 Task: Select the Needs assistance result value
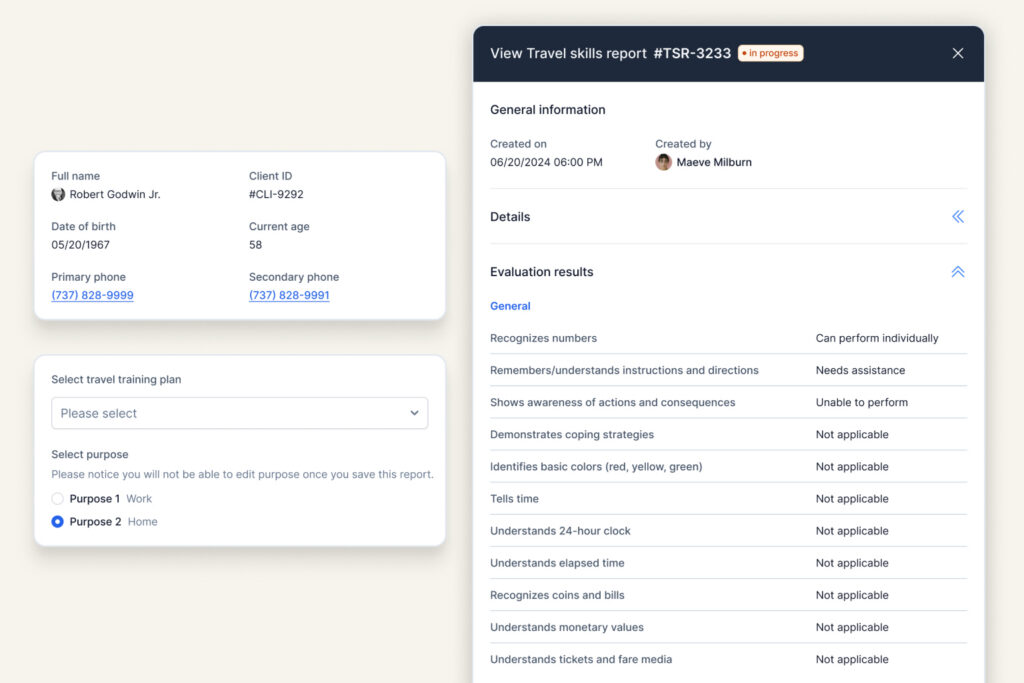tap(860, 370)
